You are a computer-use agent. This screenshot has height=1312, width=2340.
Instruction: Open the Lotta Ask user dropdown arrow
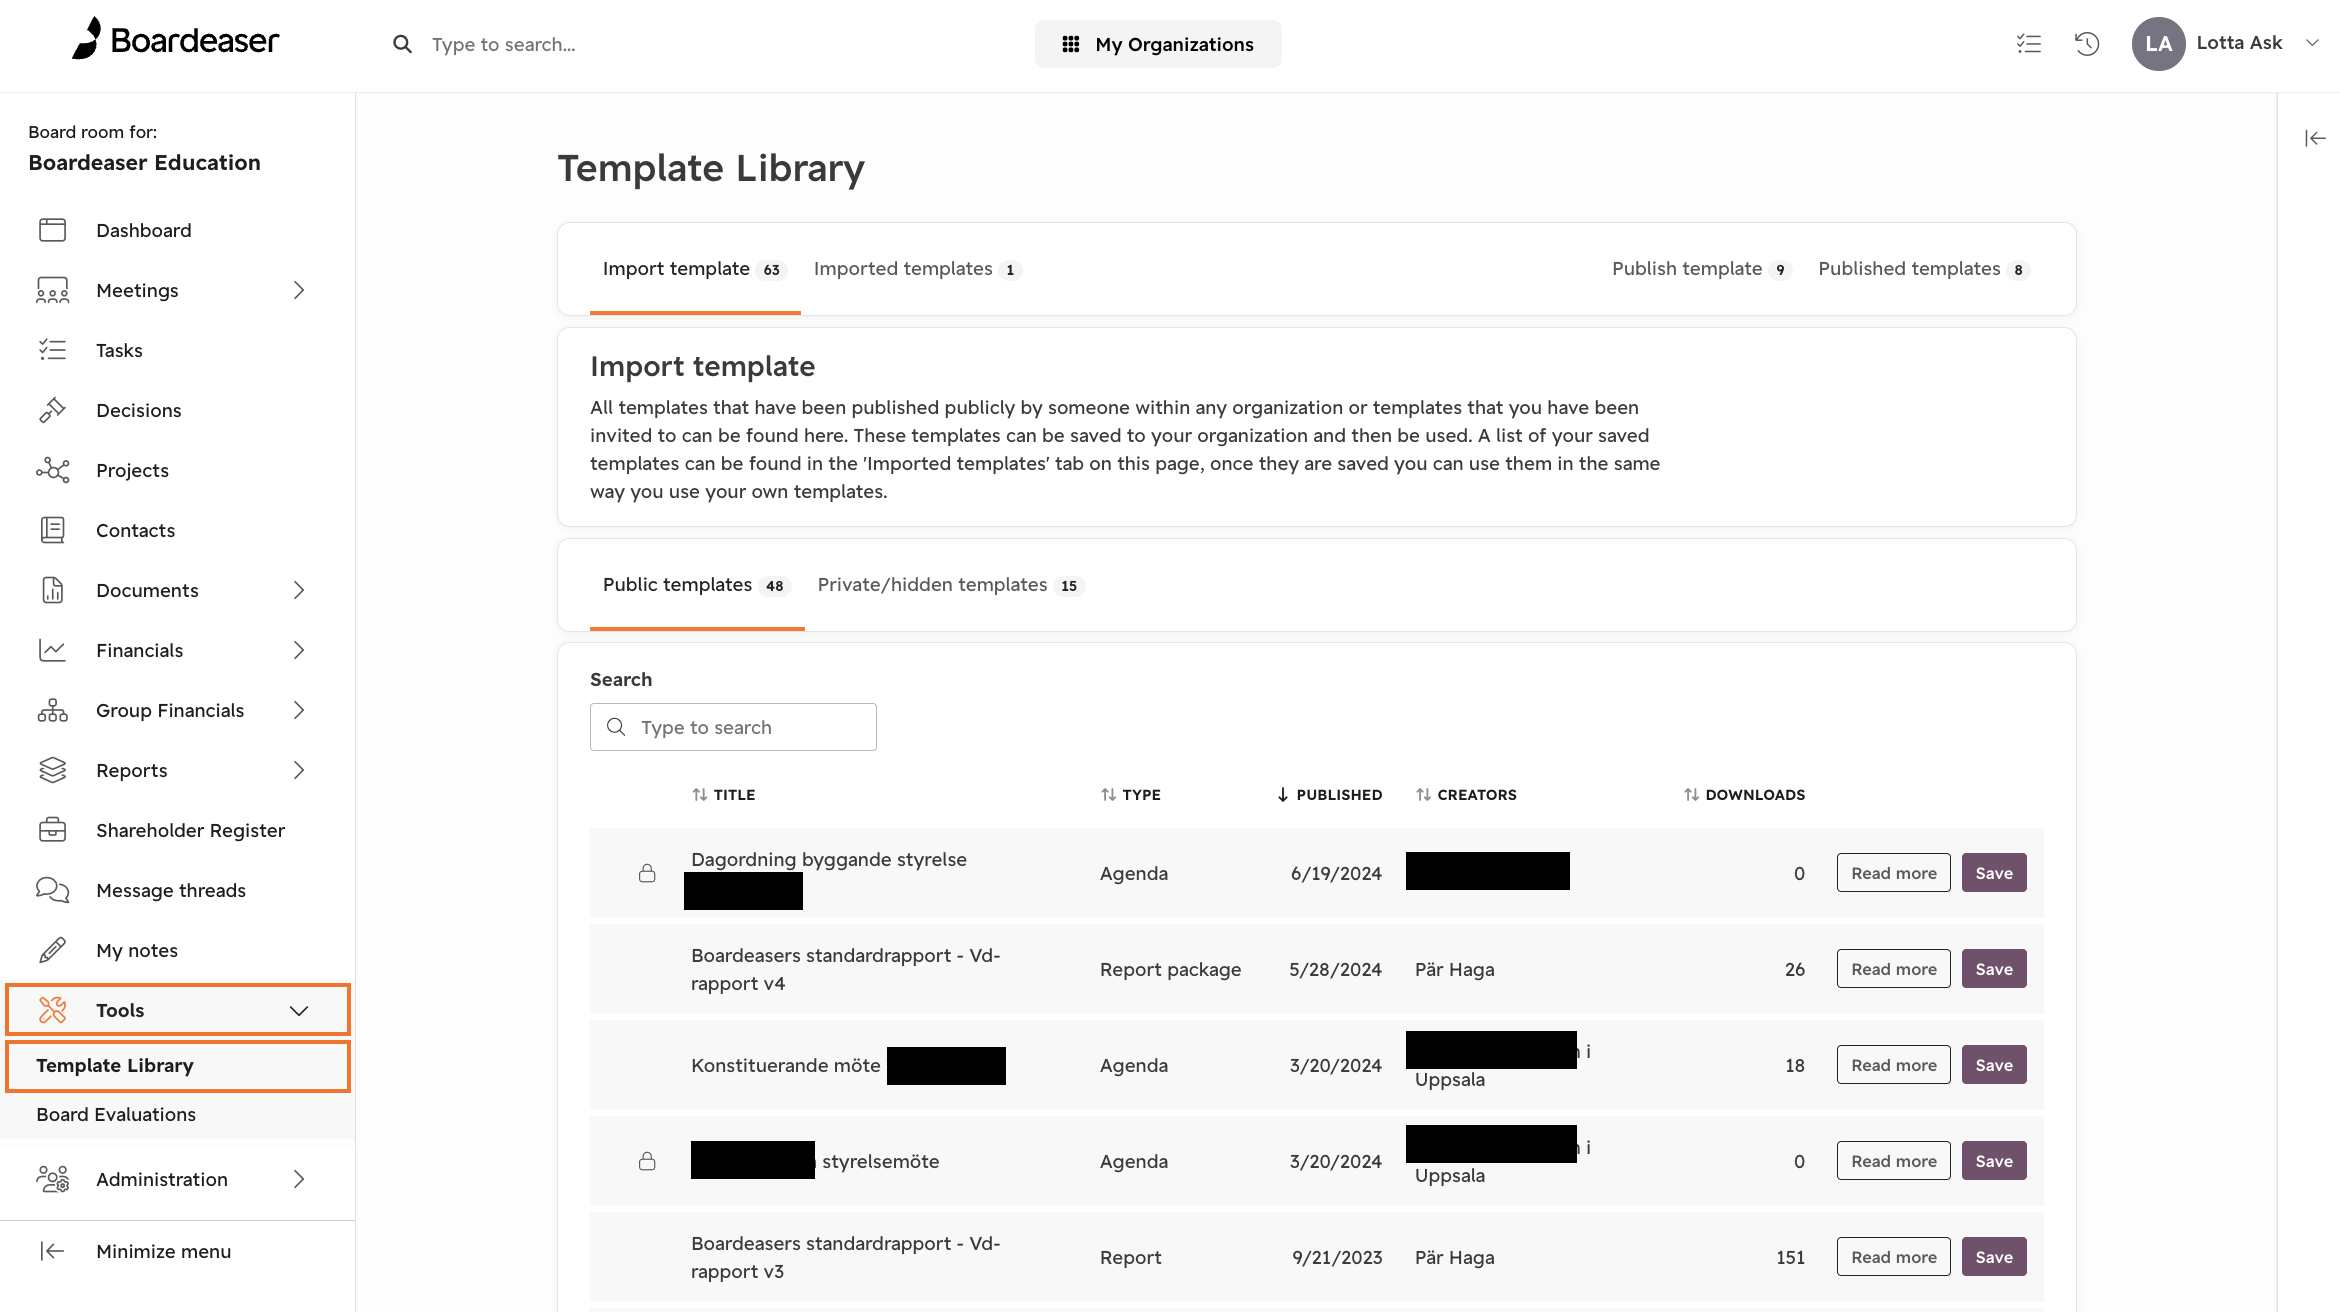(2312, 43)
